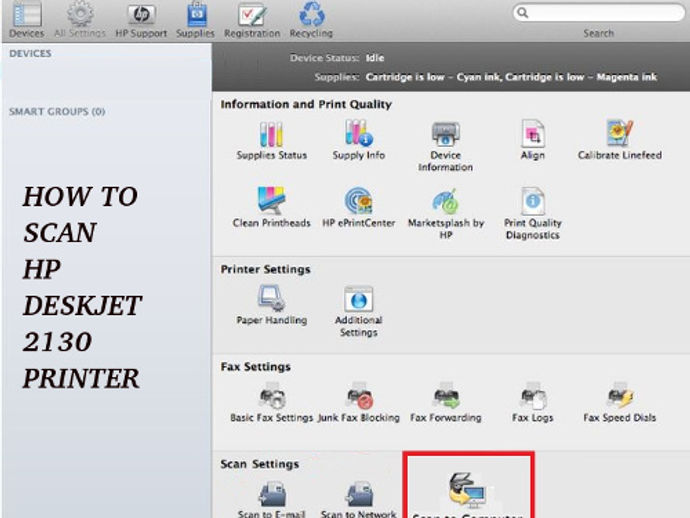This screenshot has width=690, height=518.
Task: Open Scan to E-mail
Action: 272,500
